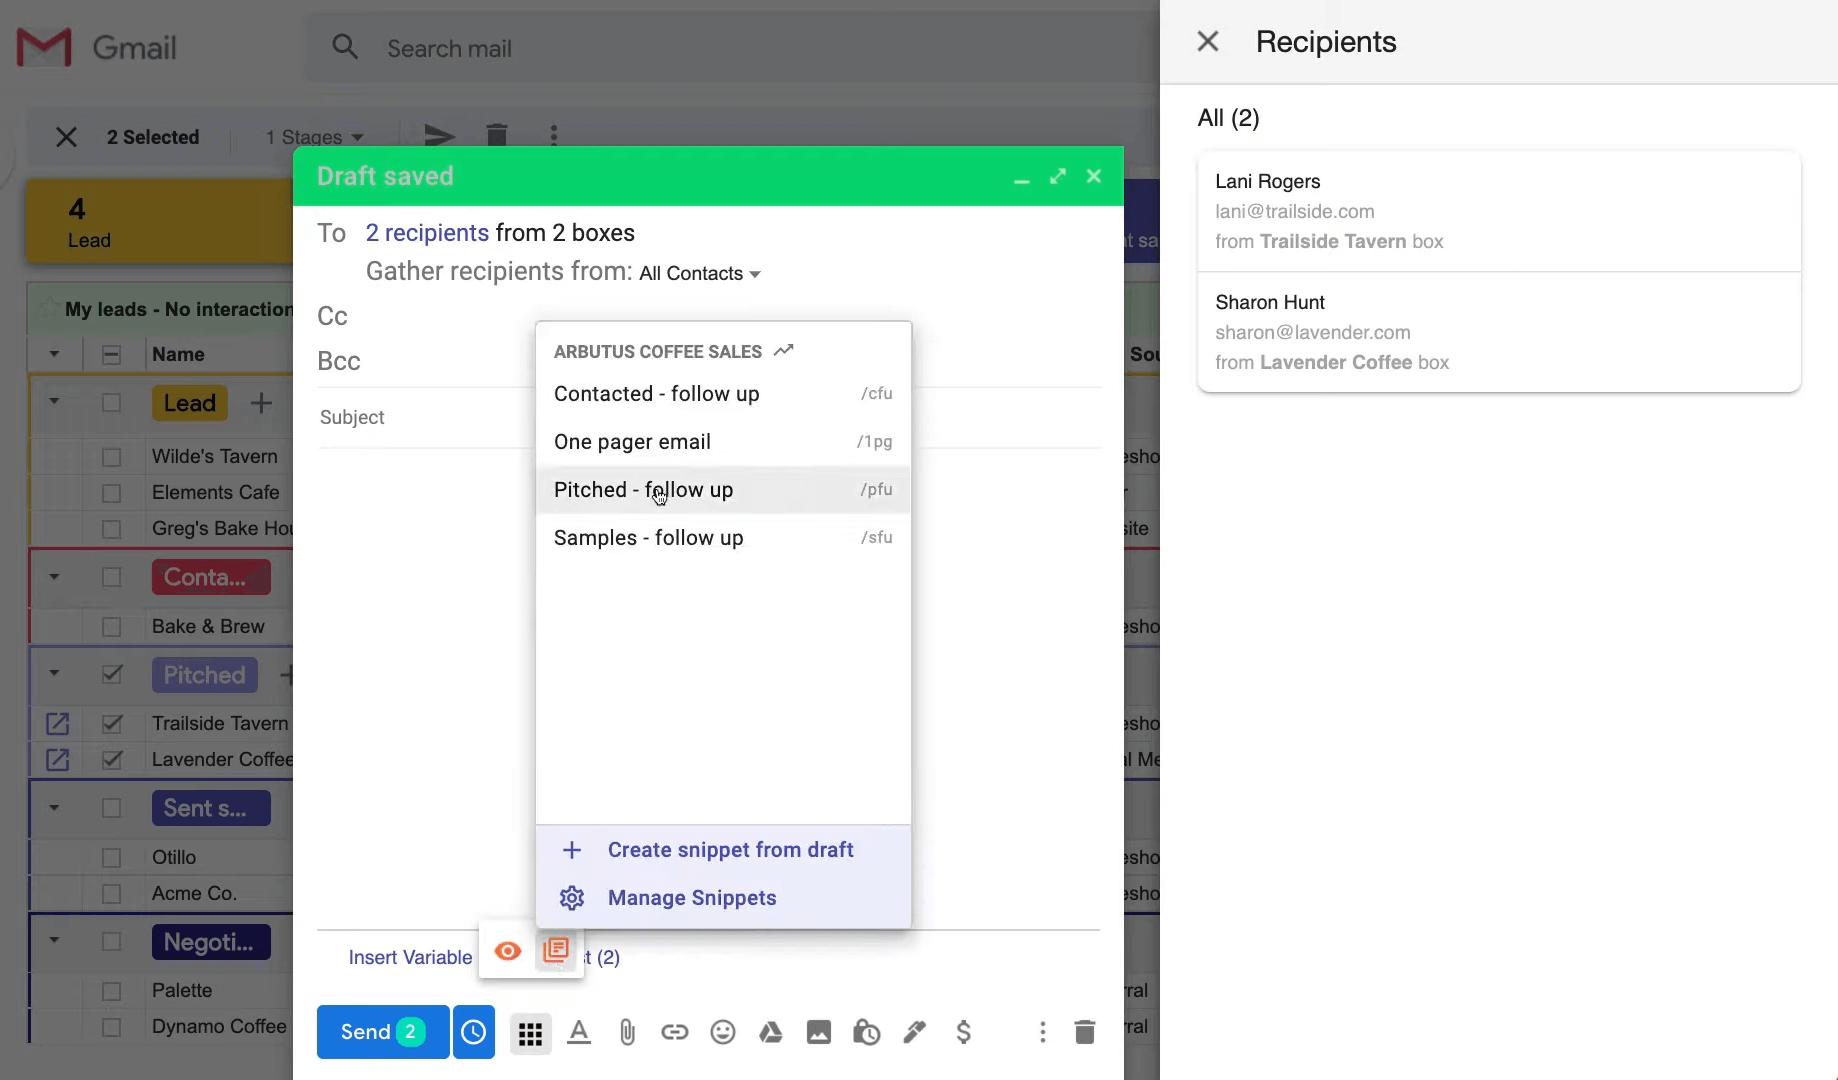Add a box to the Lead stage
This screenshot has height=1080, width=1838.
[x=261, y=403]
